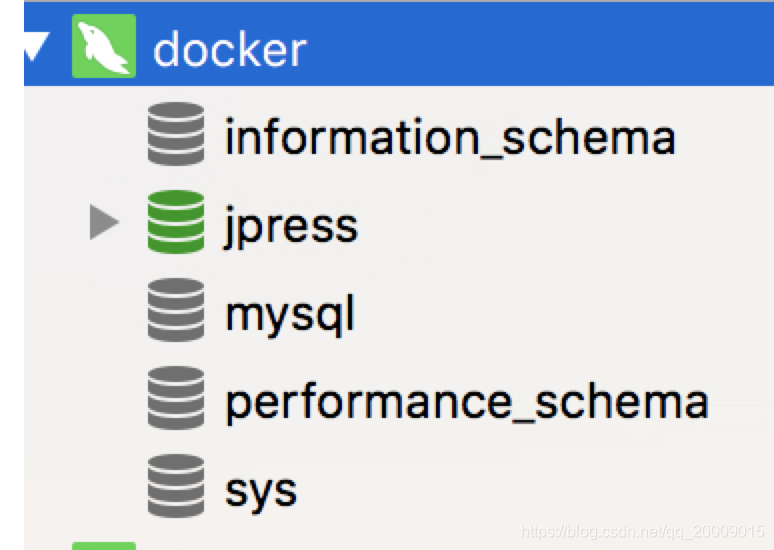774x550 pixels.
Task: Click the green jpress database icon
Action: [x=176, y=222]
